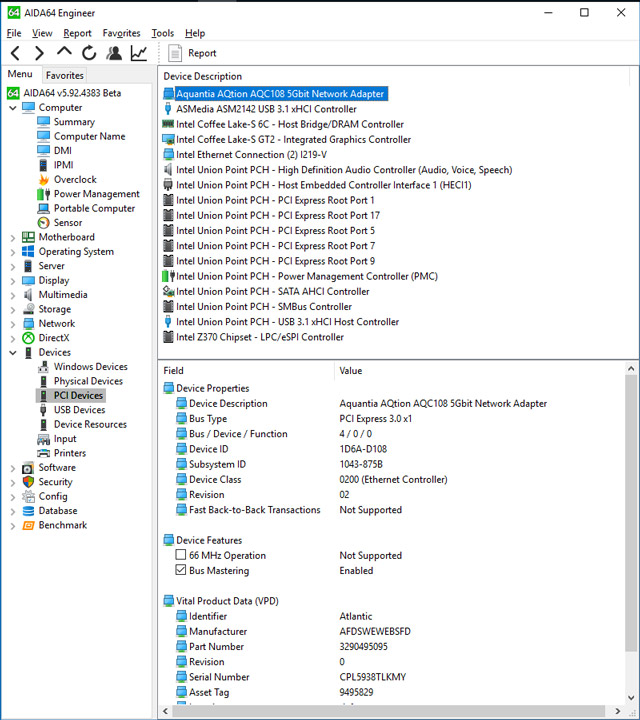Click the details pane scroll-up arrow

coord(631,369)
